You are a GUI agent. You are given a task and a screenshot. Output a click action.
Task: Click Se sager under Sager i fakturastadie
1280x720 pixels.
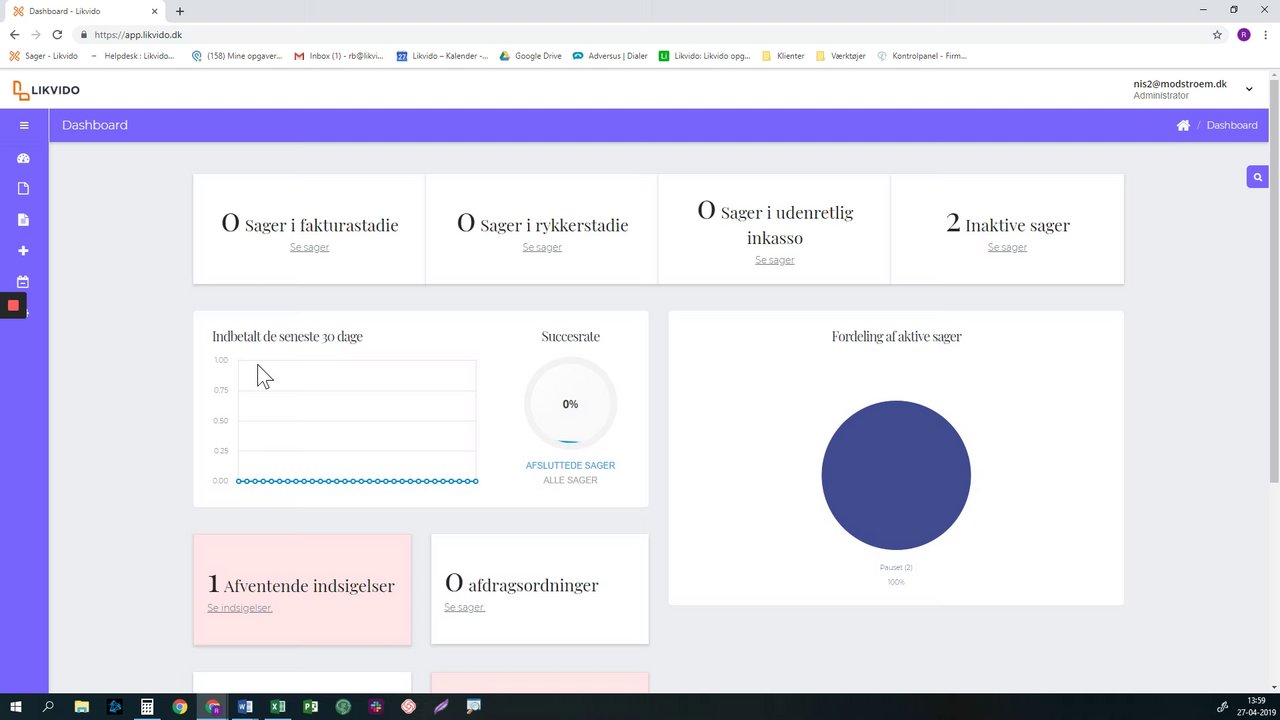coord(309,247)
